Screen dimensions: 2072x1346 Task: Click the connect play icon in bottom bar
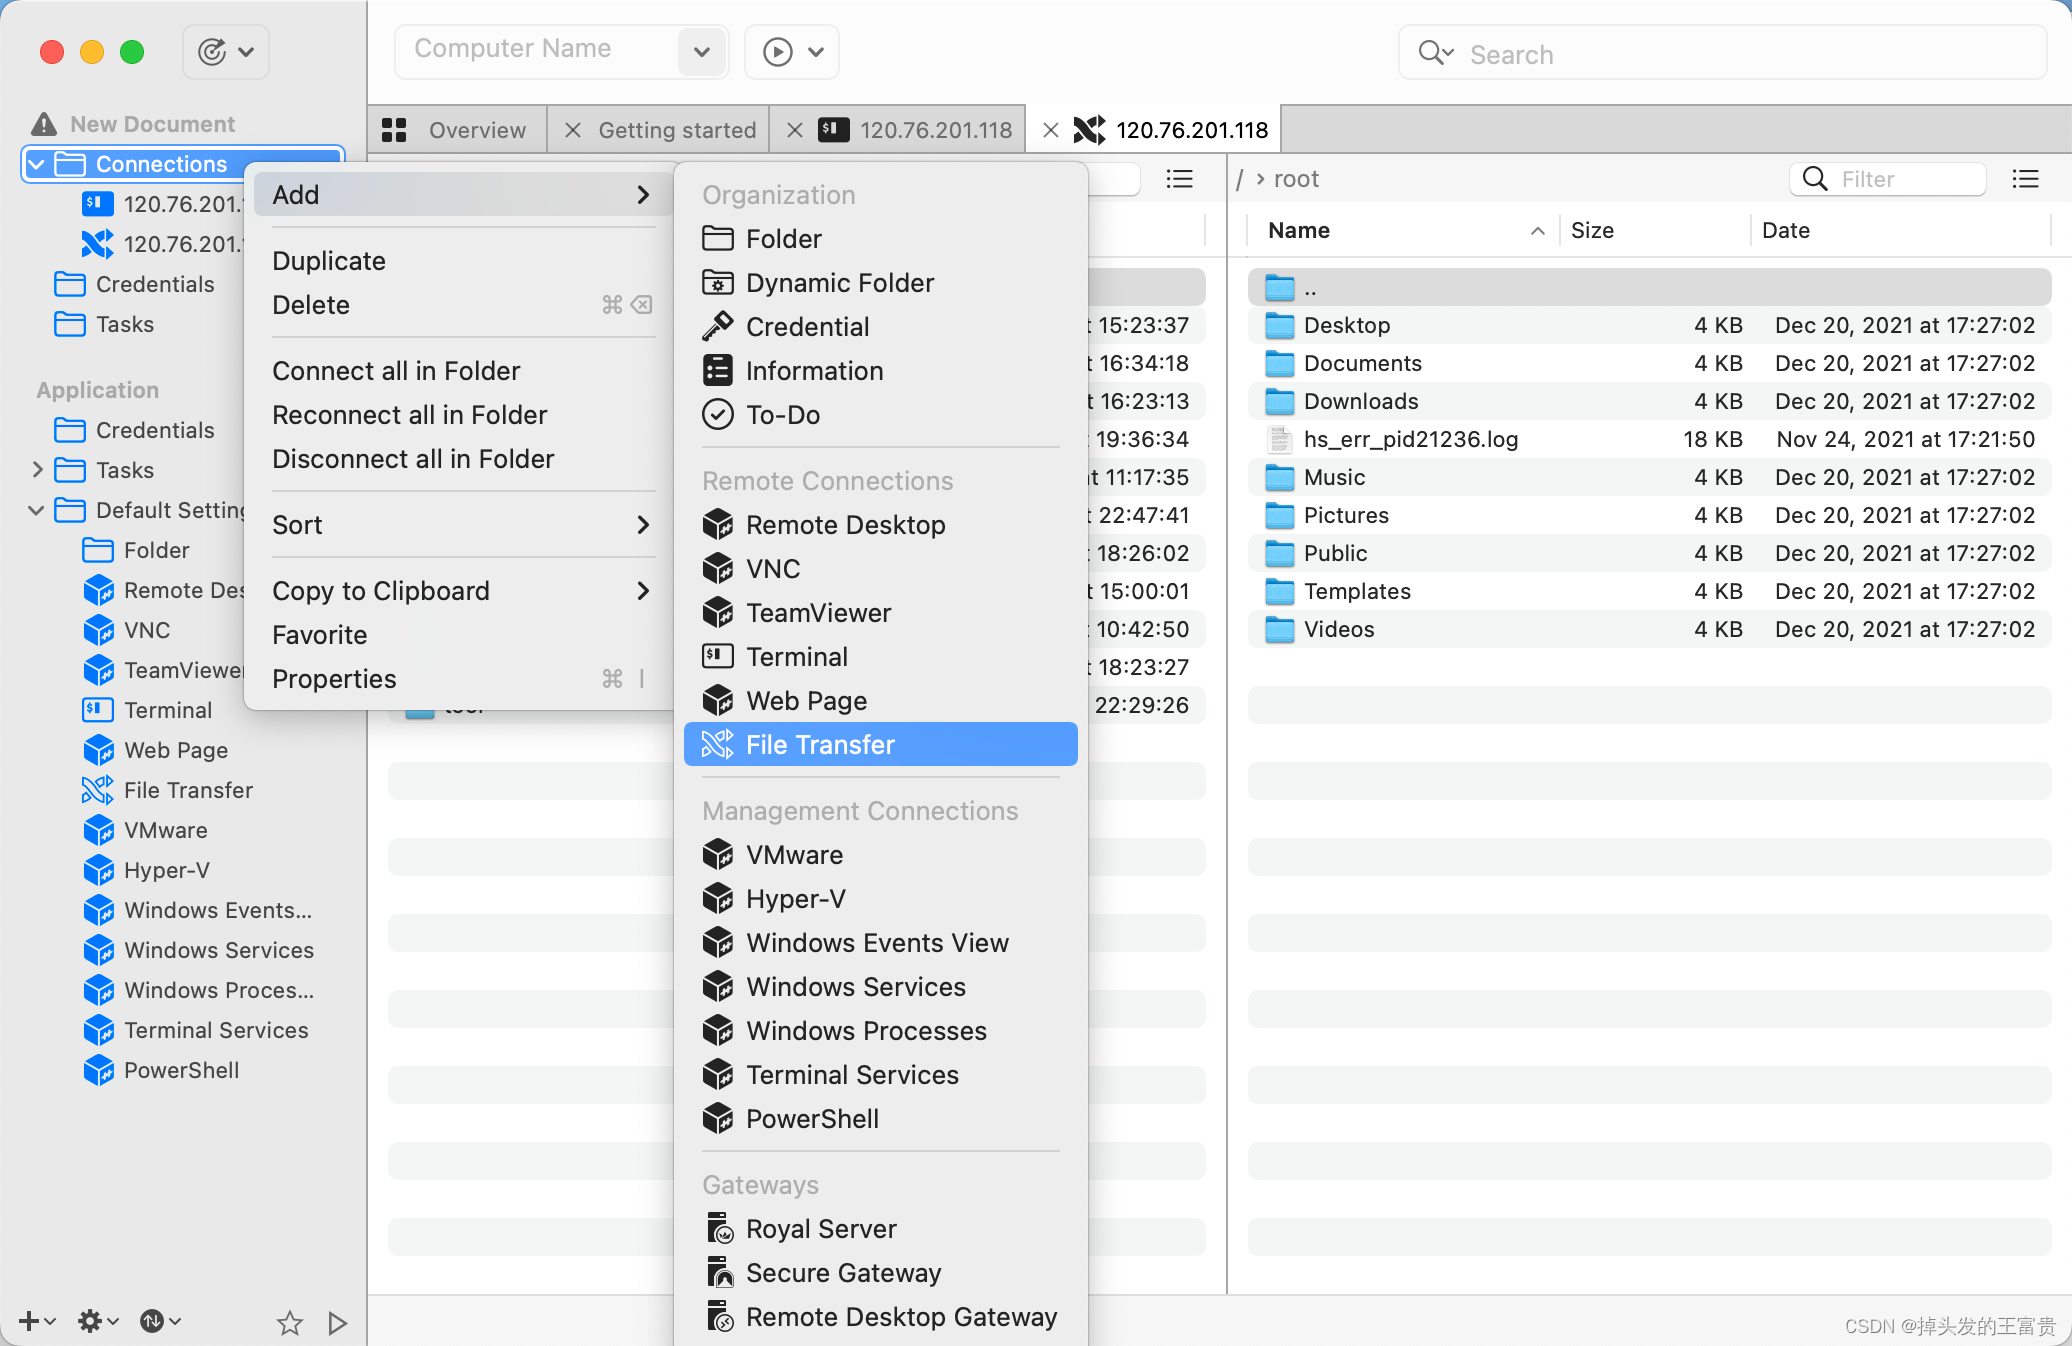[x=337, y=1322]
